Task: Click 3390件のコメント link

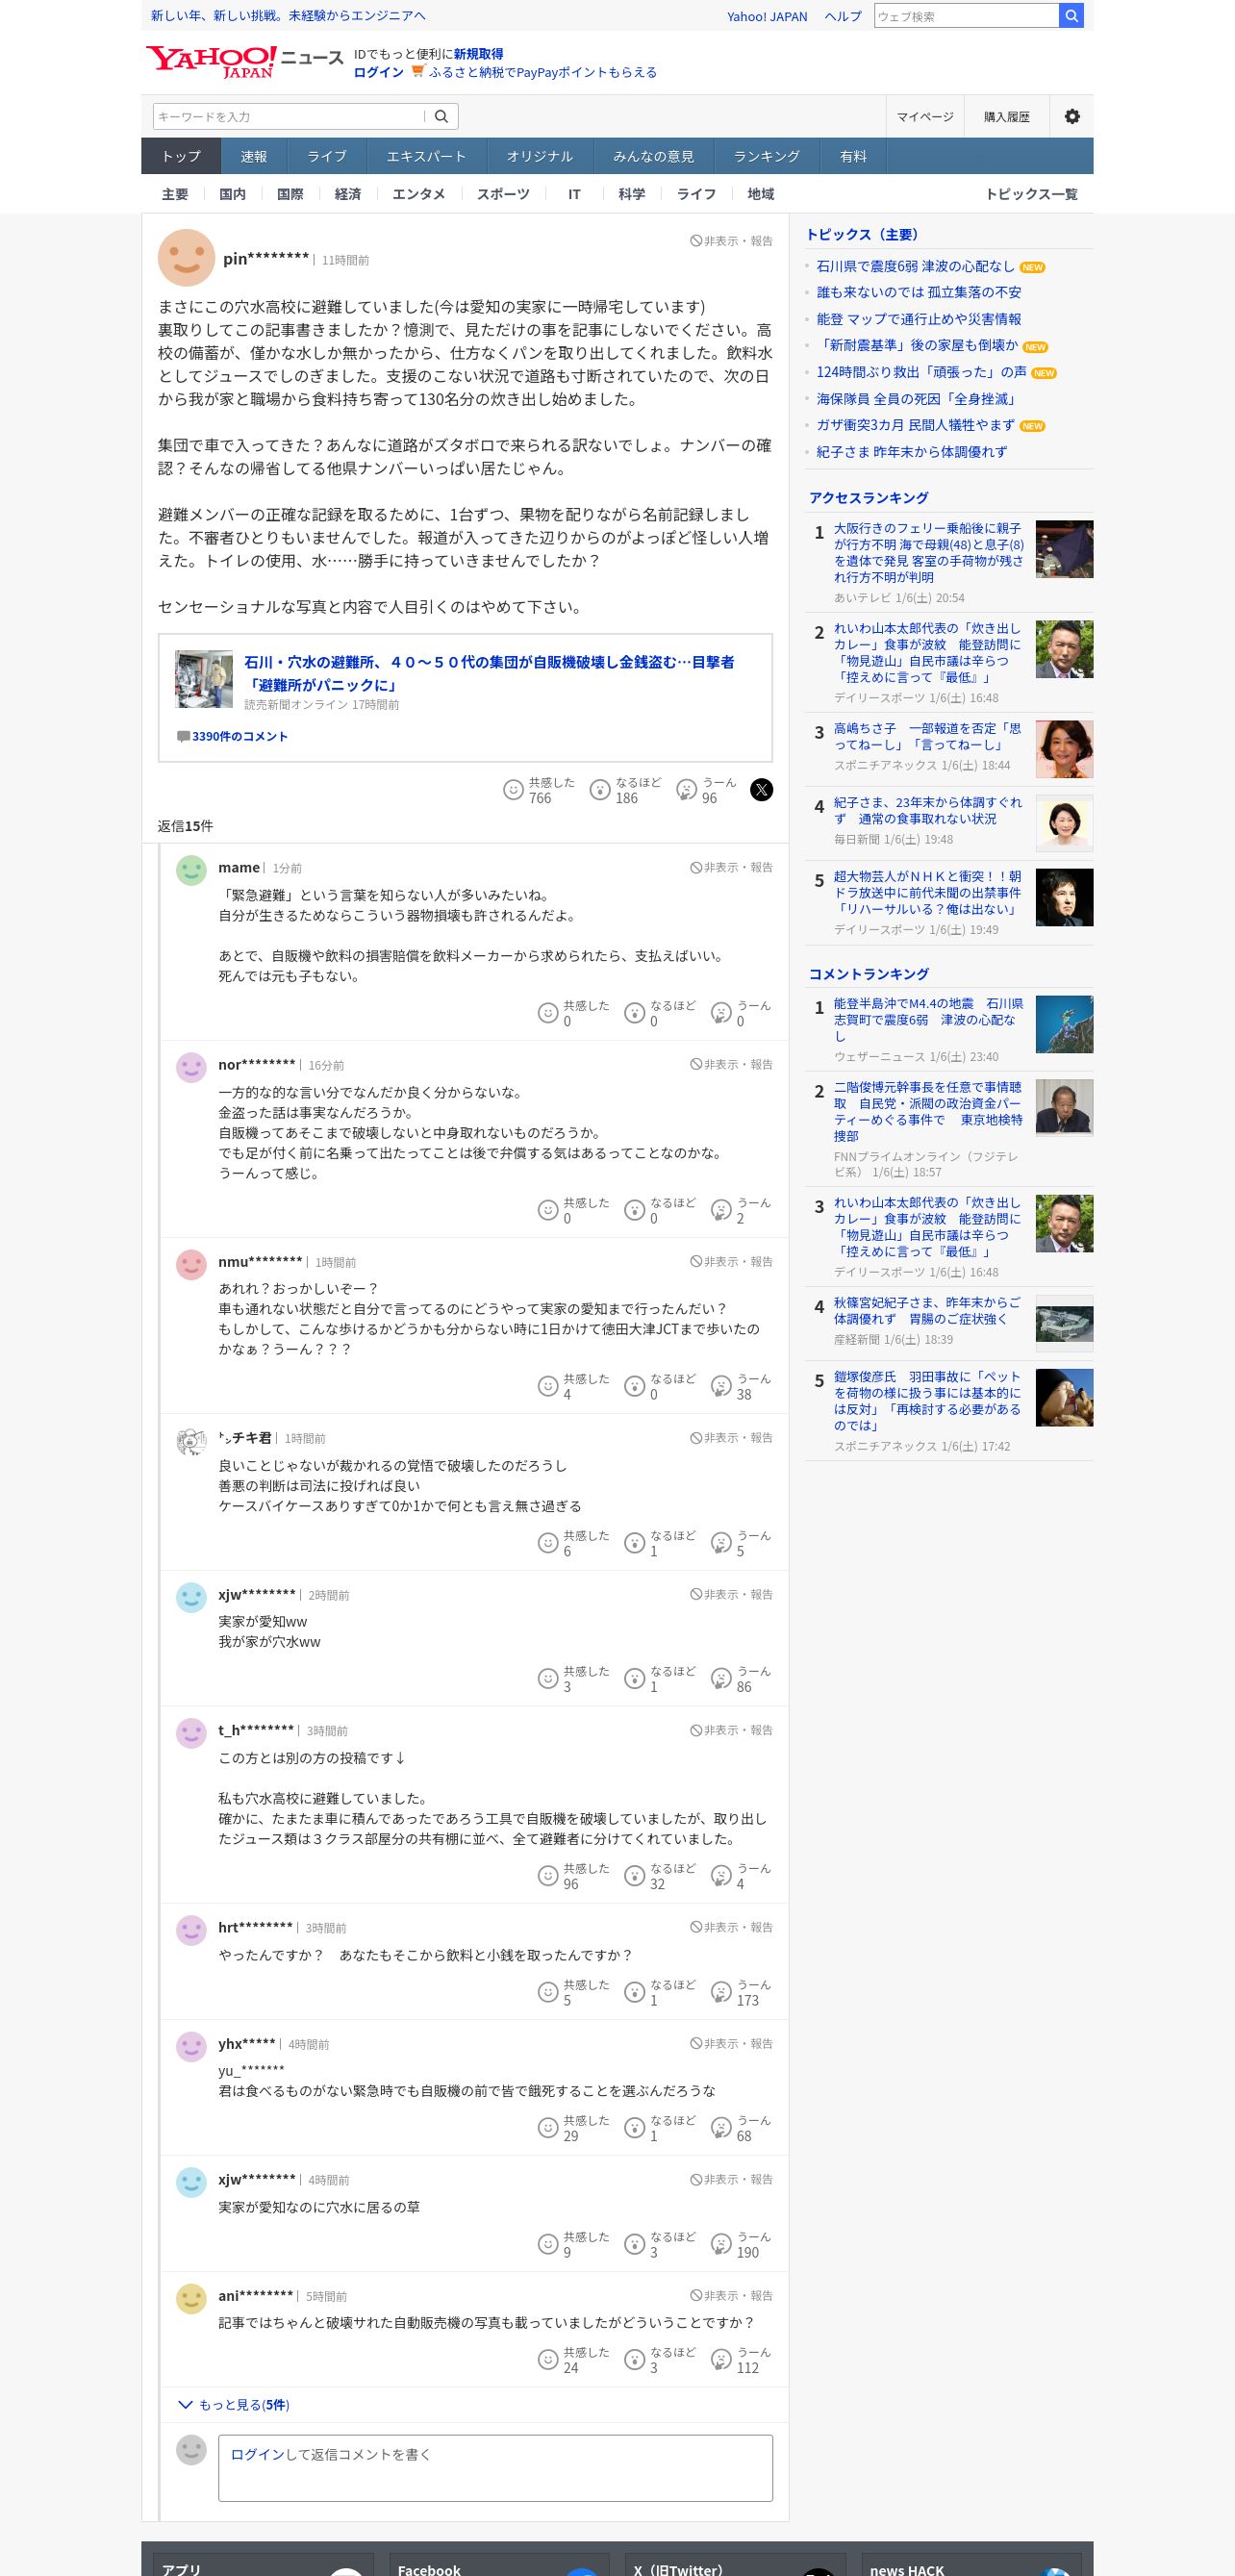Action: (x=239, y=736)
